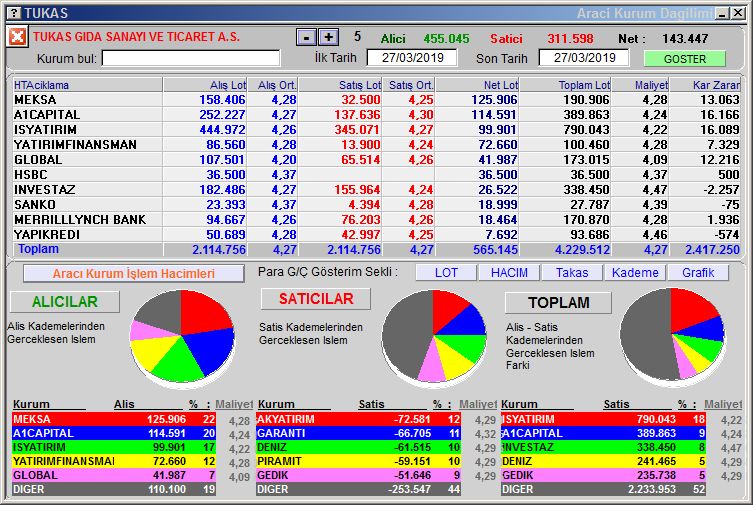
Task: Select the SANKO row
Action: 376,204
